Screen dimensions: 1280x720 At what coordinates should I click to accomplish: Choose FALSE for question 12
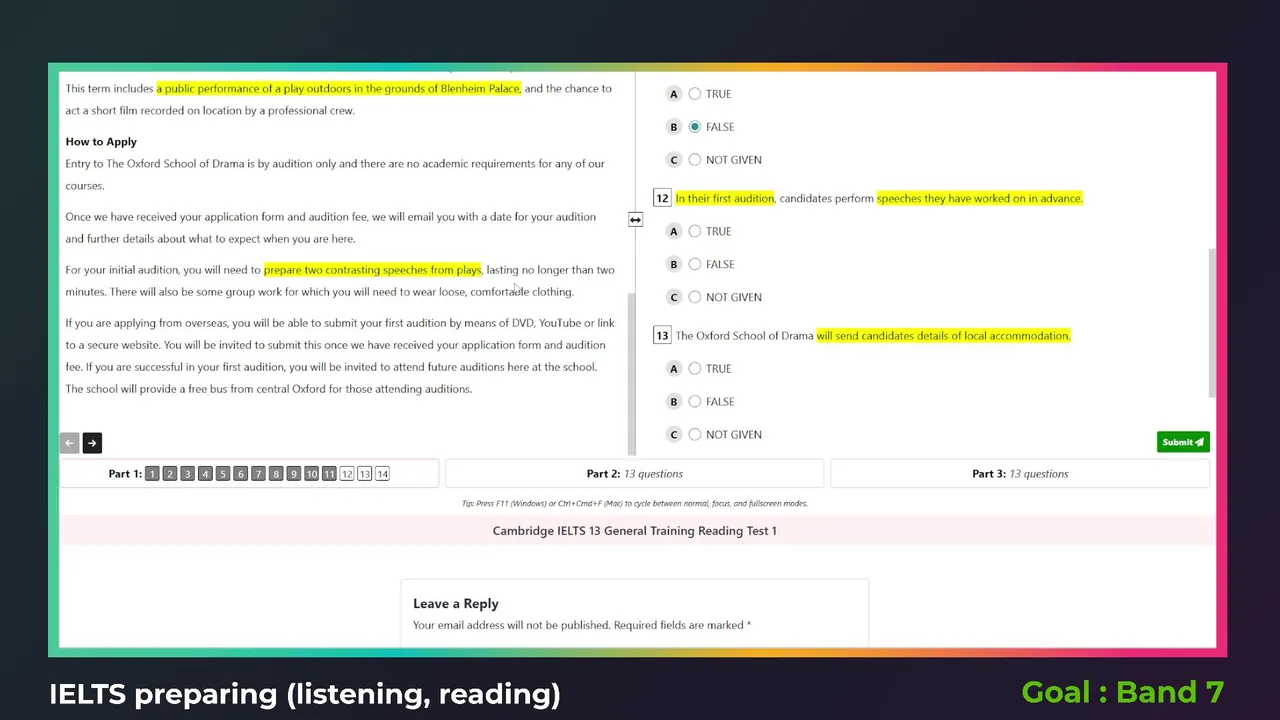(695, 264)
